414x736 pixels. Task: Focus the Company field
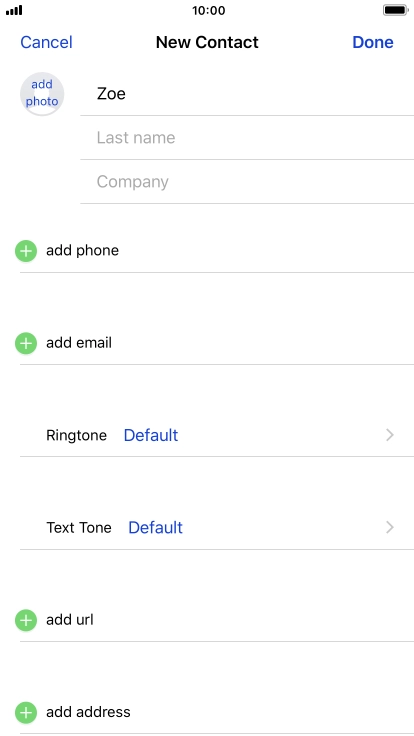click(247, 182)
